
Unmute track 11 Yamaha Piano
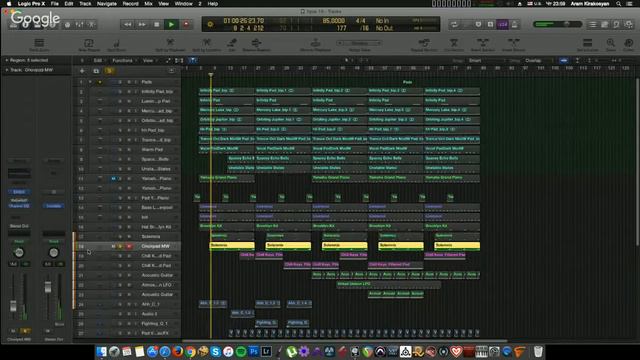pos(113,178)
